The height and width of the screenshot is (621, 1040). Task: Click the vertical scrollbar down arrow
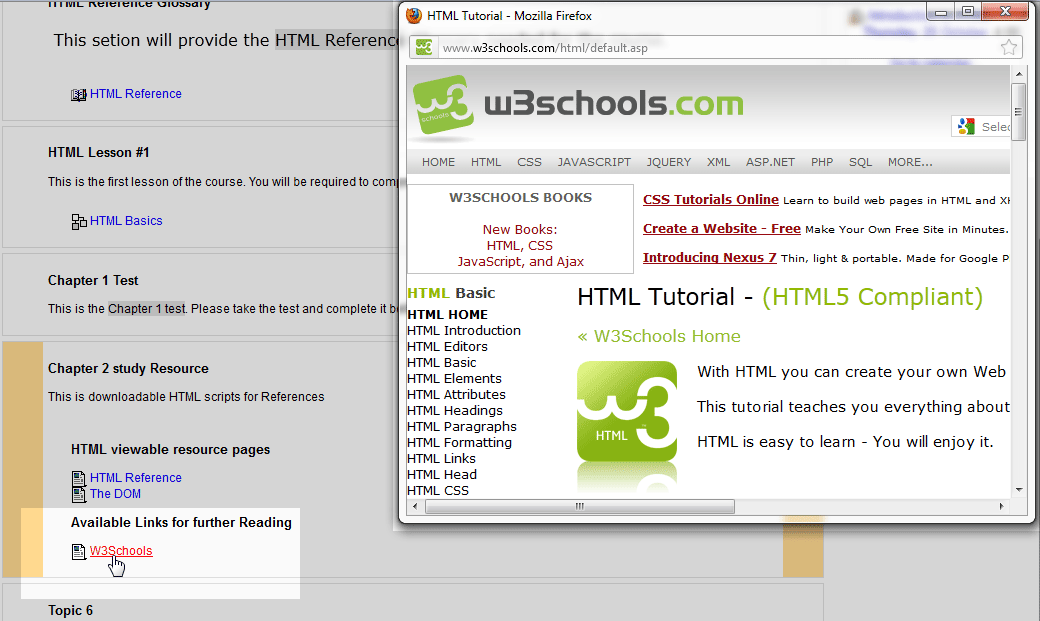pos(1019,490)
